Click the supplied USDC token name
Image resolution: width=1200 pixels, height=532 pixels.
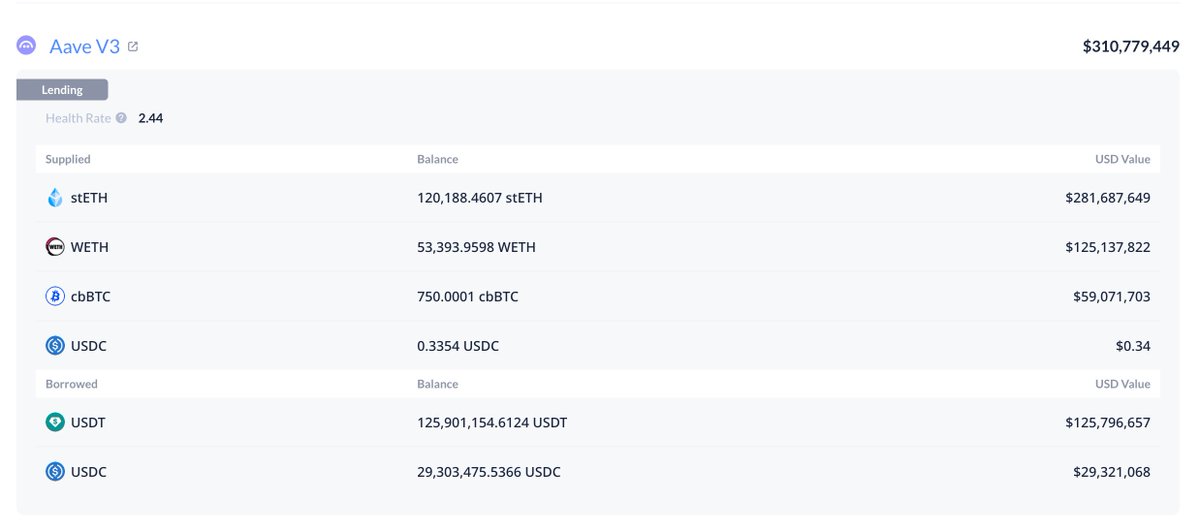(x=89, y=346)
